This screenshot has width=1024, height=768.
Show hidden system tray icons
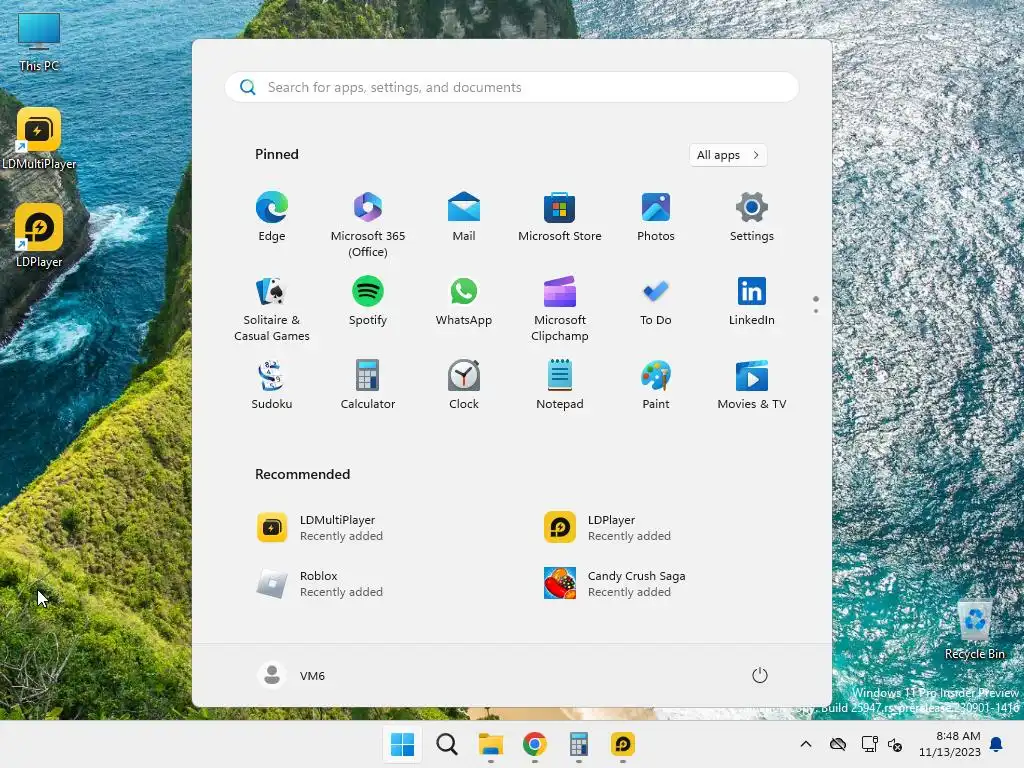tap(806, 744)
